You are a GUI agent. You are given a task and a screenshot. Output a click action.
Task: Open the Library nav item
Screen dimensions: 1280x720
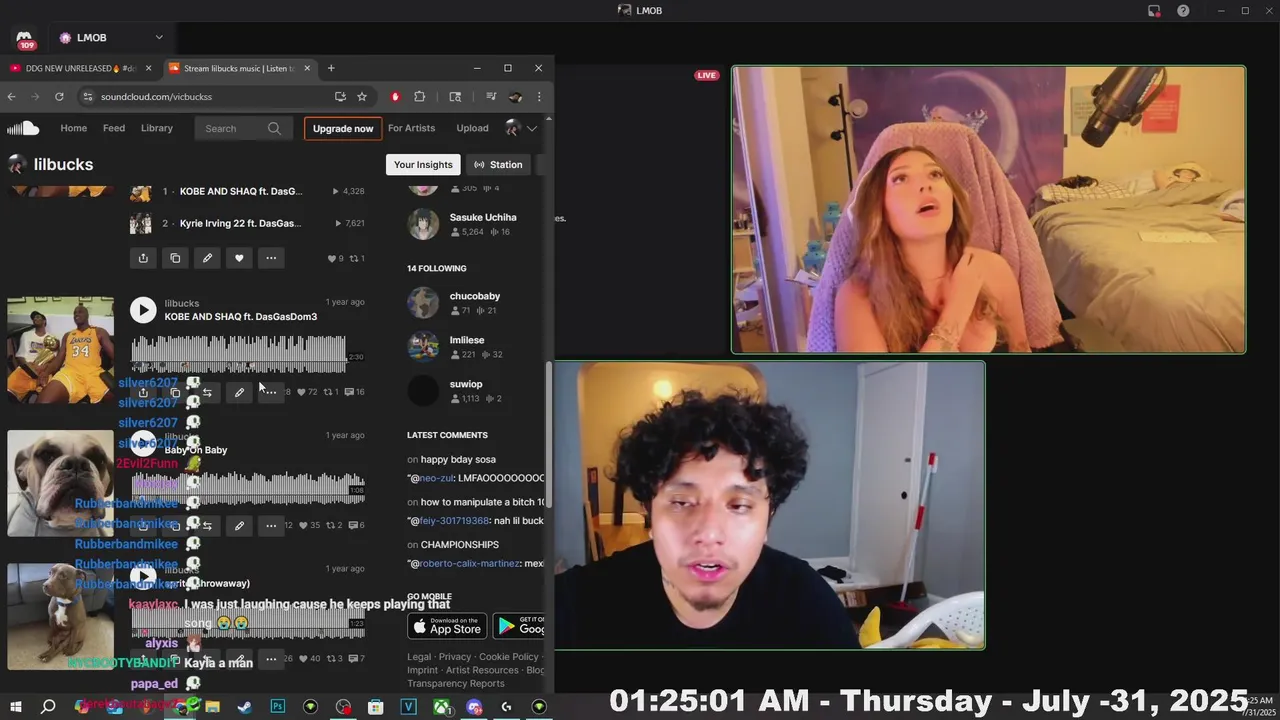pyautogui.click(x=157, y=128)
